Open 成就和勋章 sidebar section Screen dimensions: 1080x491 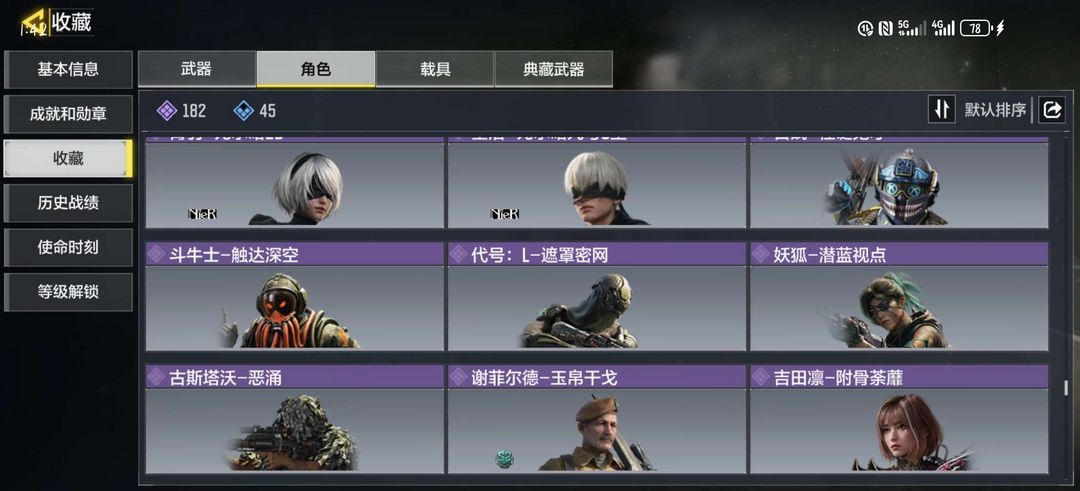(x=68, y=114)
